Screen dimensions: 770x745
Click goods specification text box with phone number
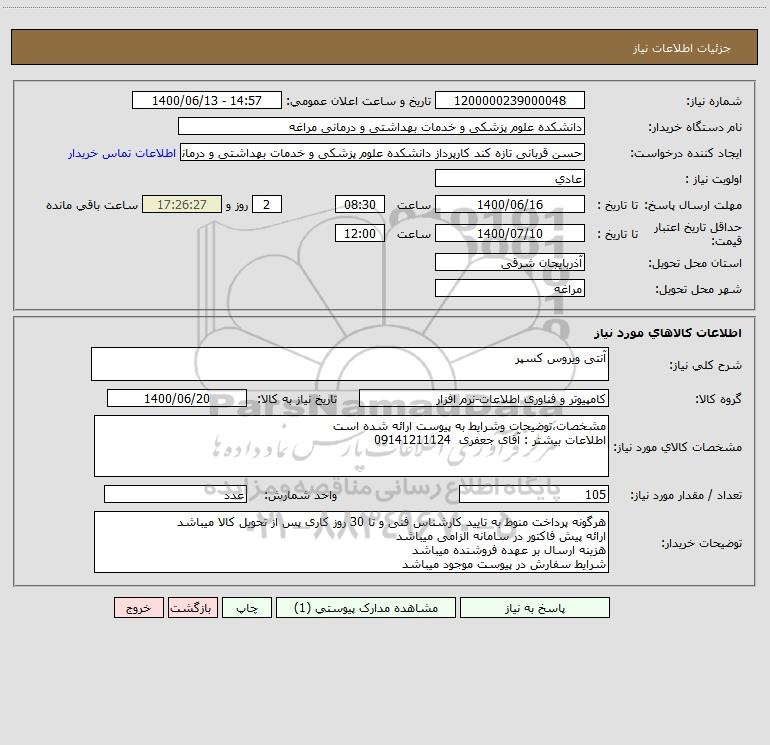[351, 446]
